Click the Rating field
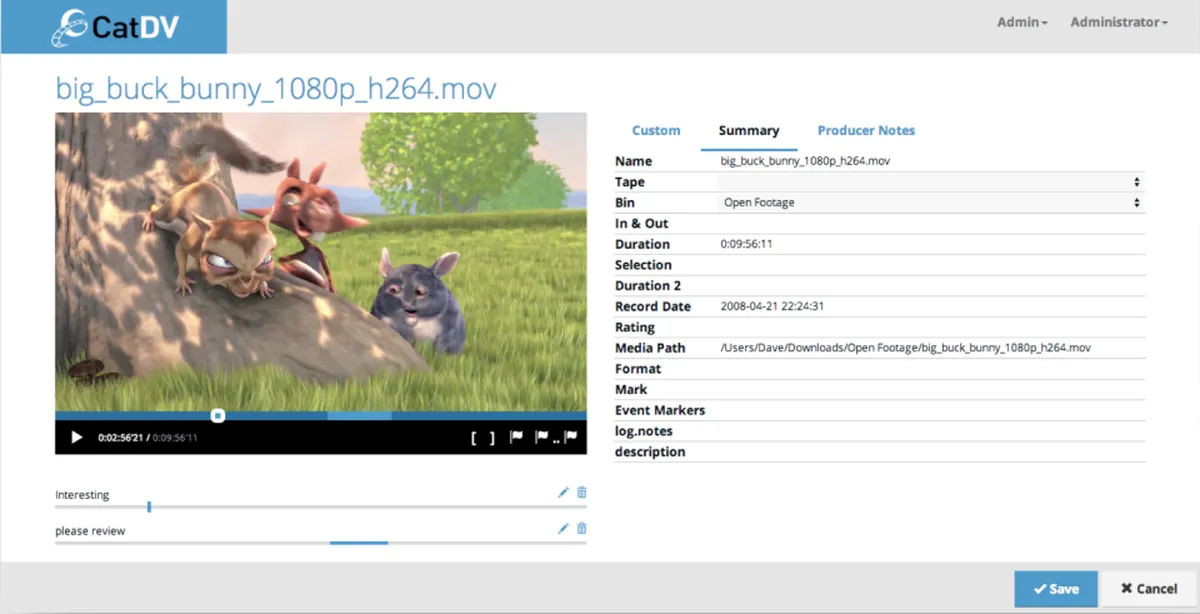This screenshot has height=614, width=1200. pyautogui.click(x=929, y=327)
